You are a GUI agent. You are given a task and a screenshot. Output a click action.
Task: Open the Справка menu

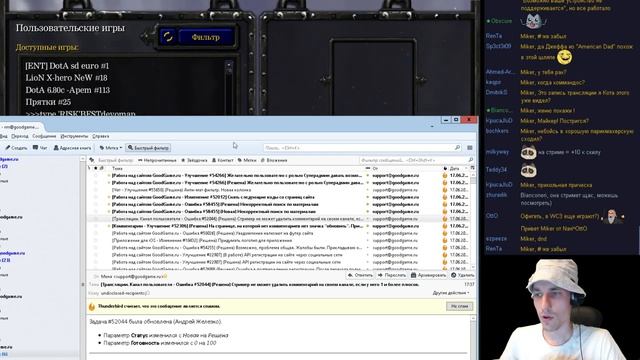[100, 136]
